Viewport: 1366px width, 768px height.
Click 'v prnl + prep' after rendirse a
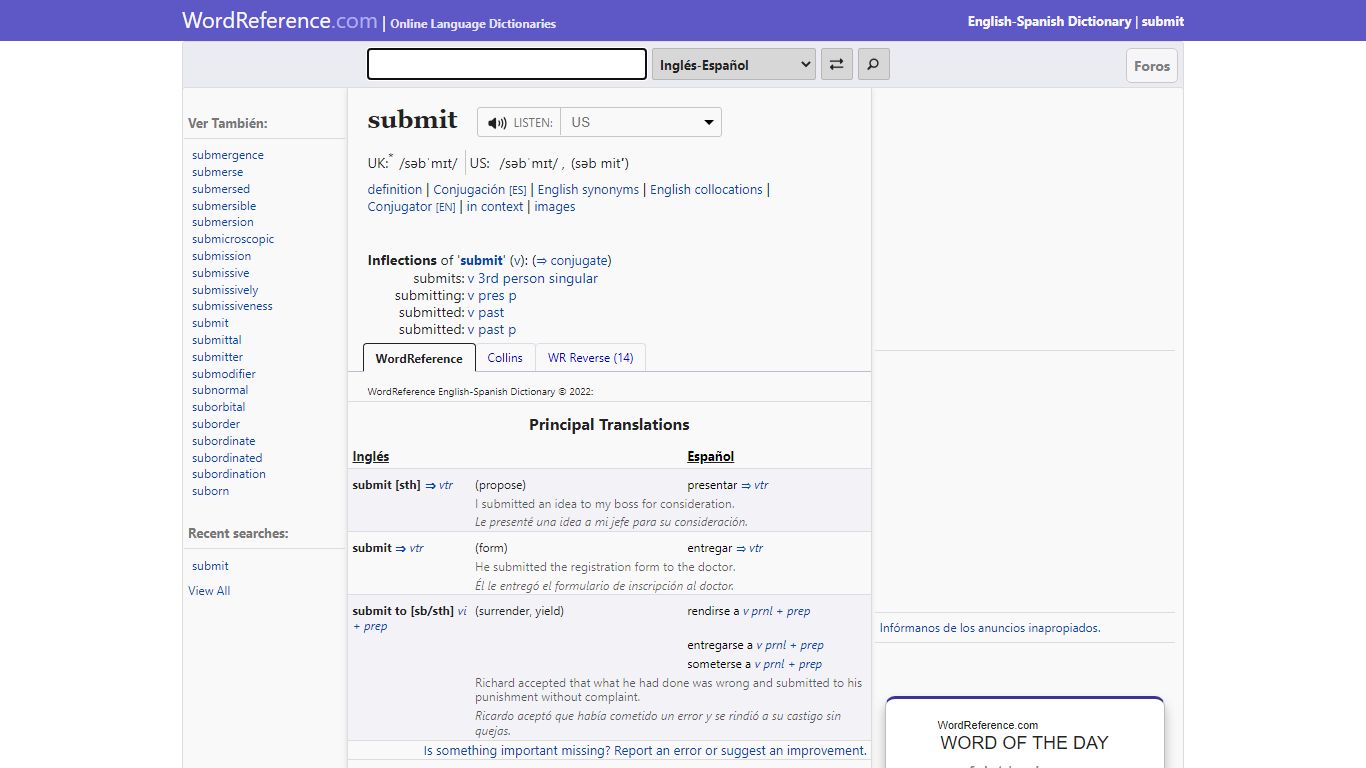[776, 611]
